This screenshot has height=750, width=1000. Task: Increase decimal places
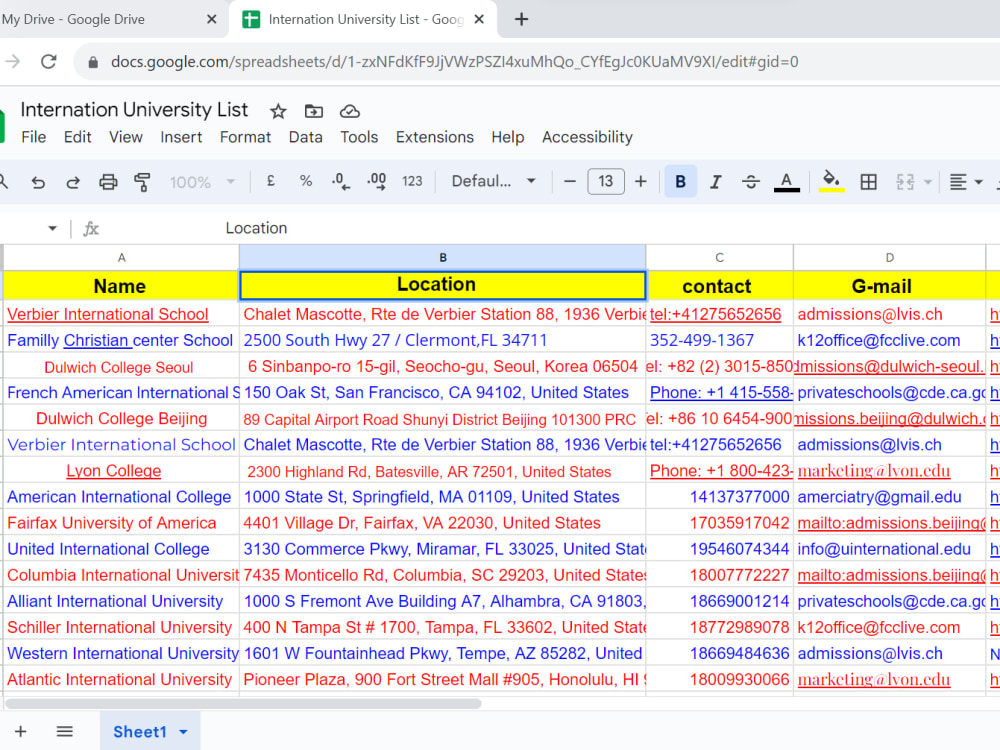pos(377,181)
